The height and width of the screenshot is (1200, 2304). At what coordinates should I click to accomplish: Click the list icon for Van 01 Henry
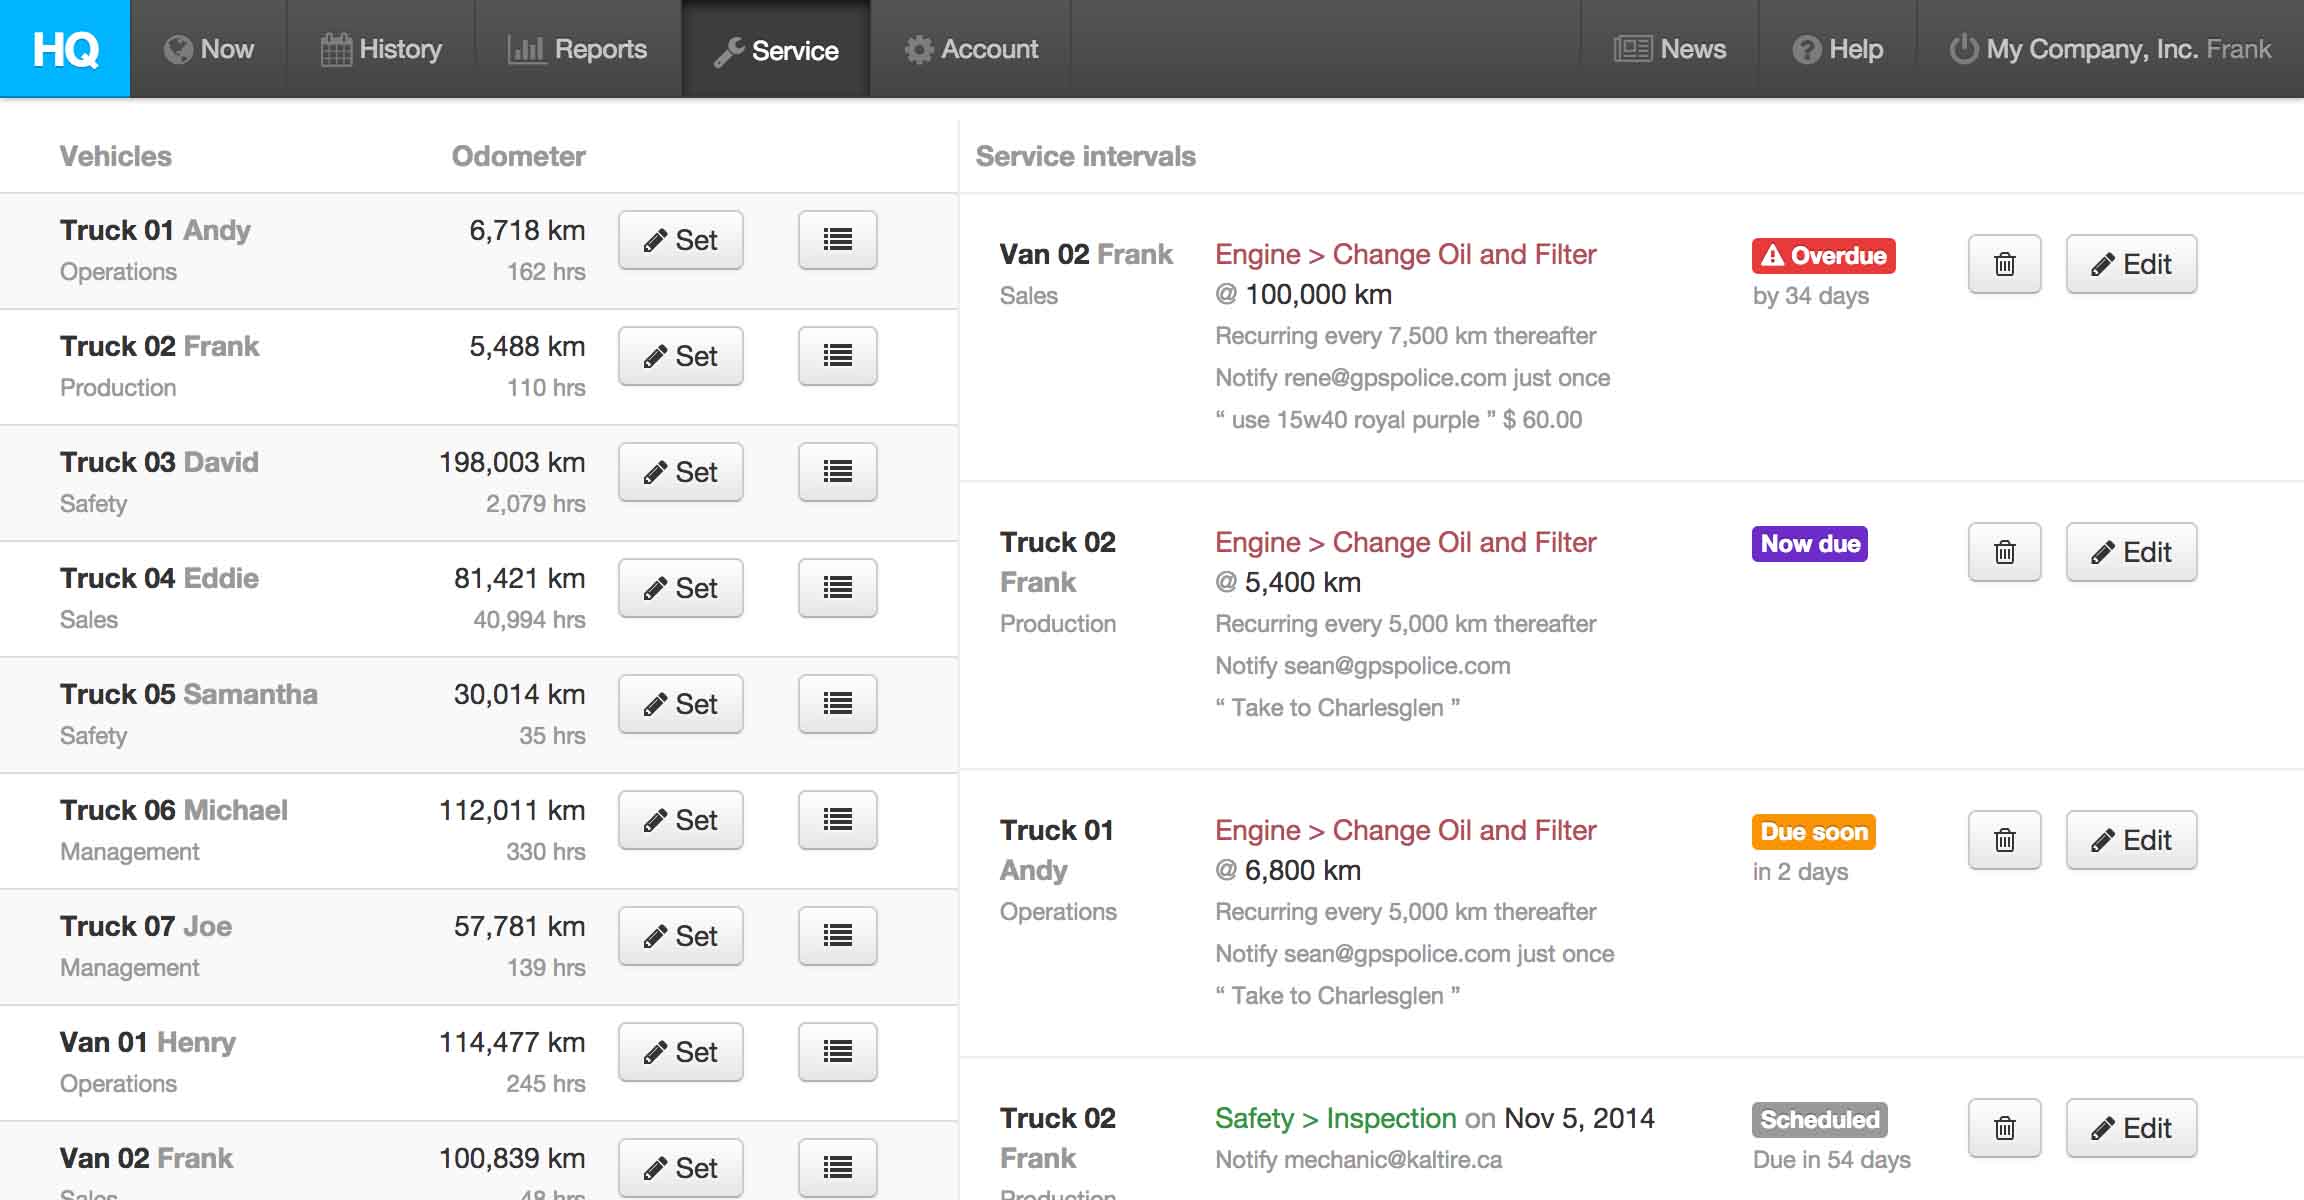point(837,1052)
